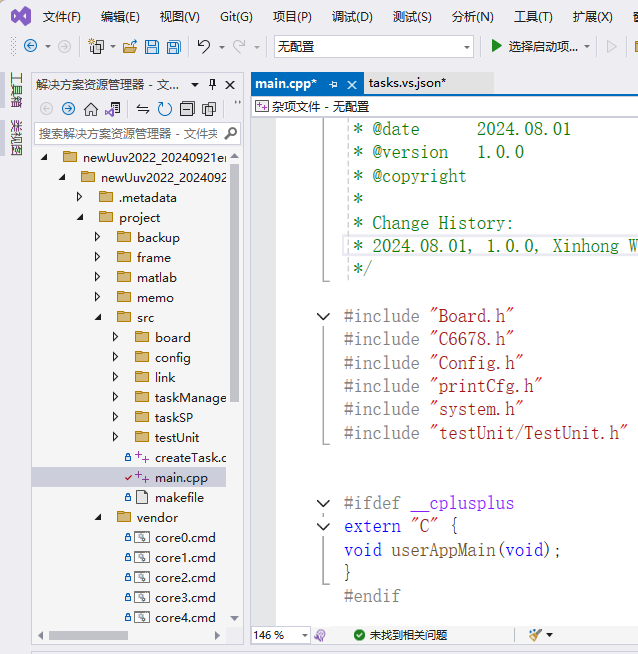Expand the matlab folder
The height and width of the screenshot is (654, 638).
(x=97, y=277)
